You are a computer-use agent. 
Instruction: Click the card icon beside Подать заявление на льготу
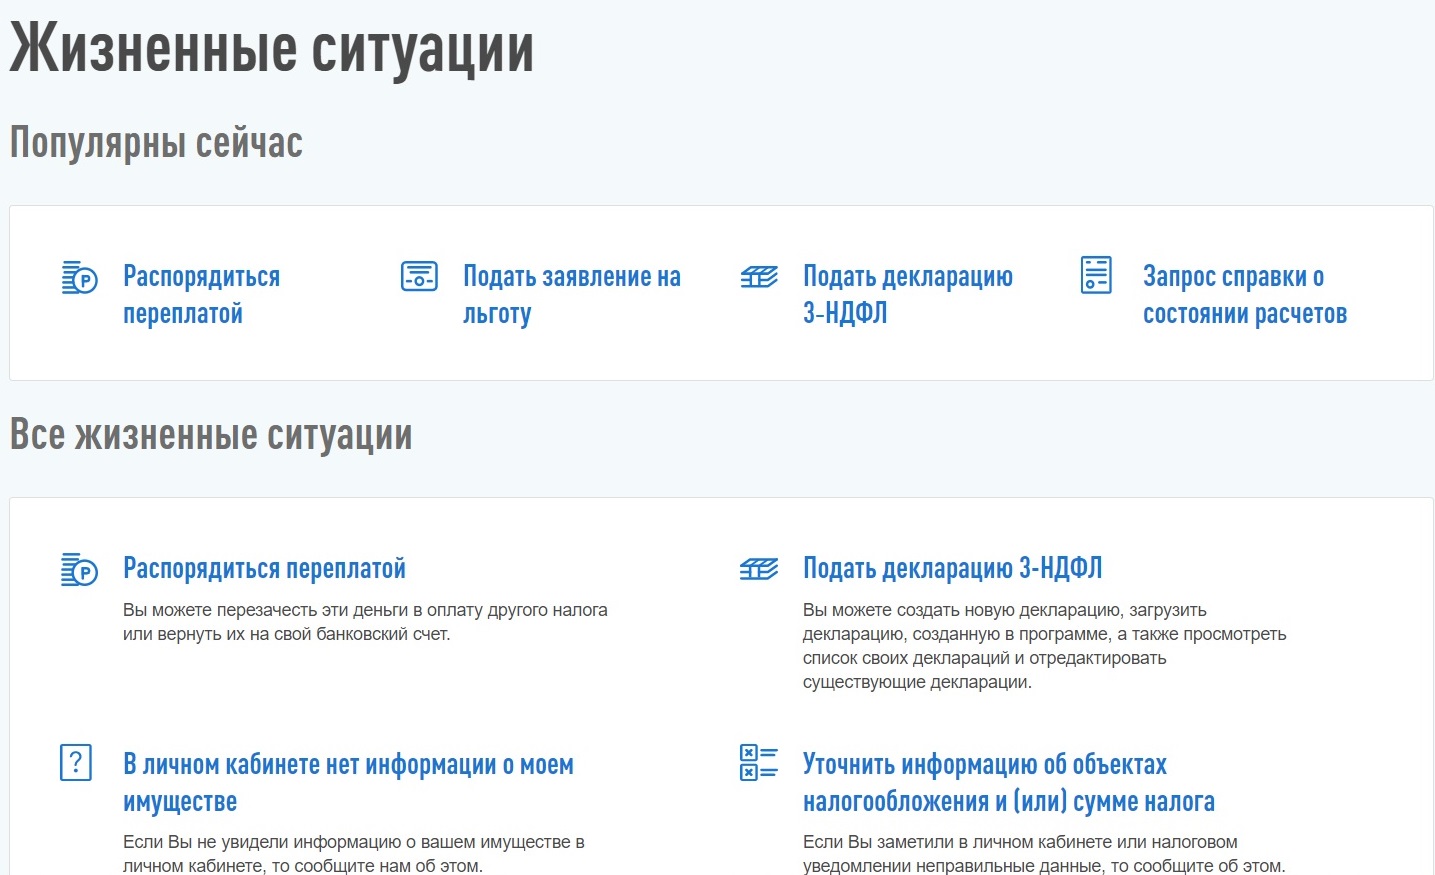click(x=419, y=276)
